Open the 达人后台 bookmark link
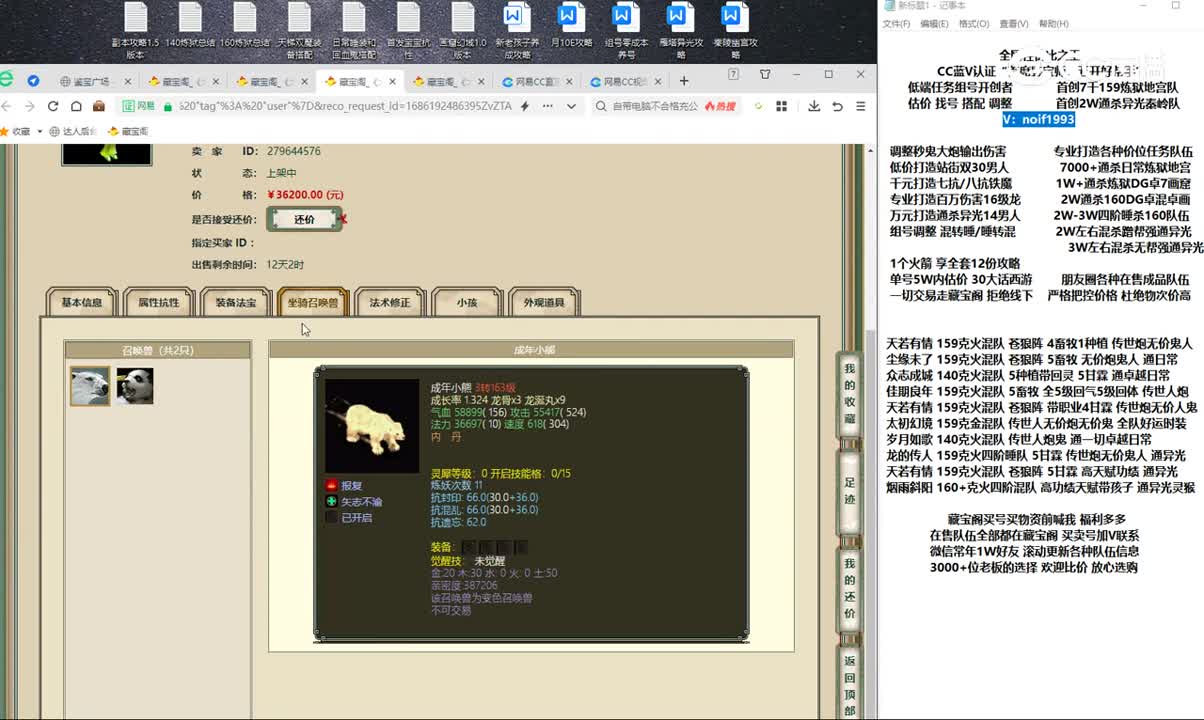Image resolution: width=1204 pixels, height=720 pixels. click(x=75, y=131)
